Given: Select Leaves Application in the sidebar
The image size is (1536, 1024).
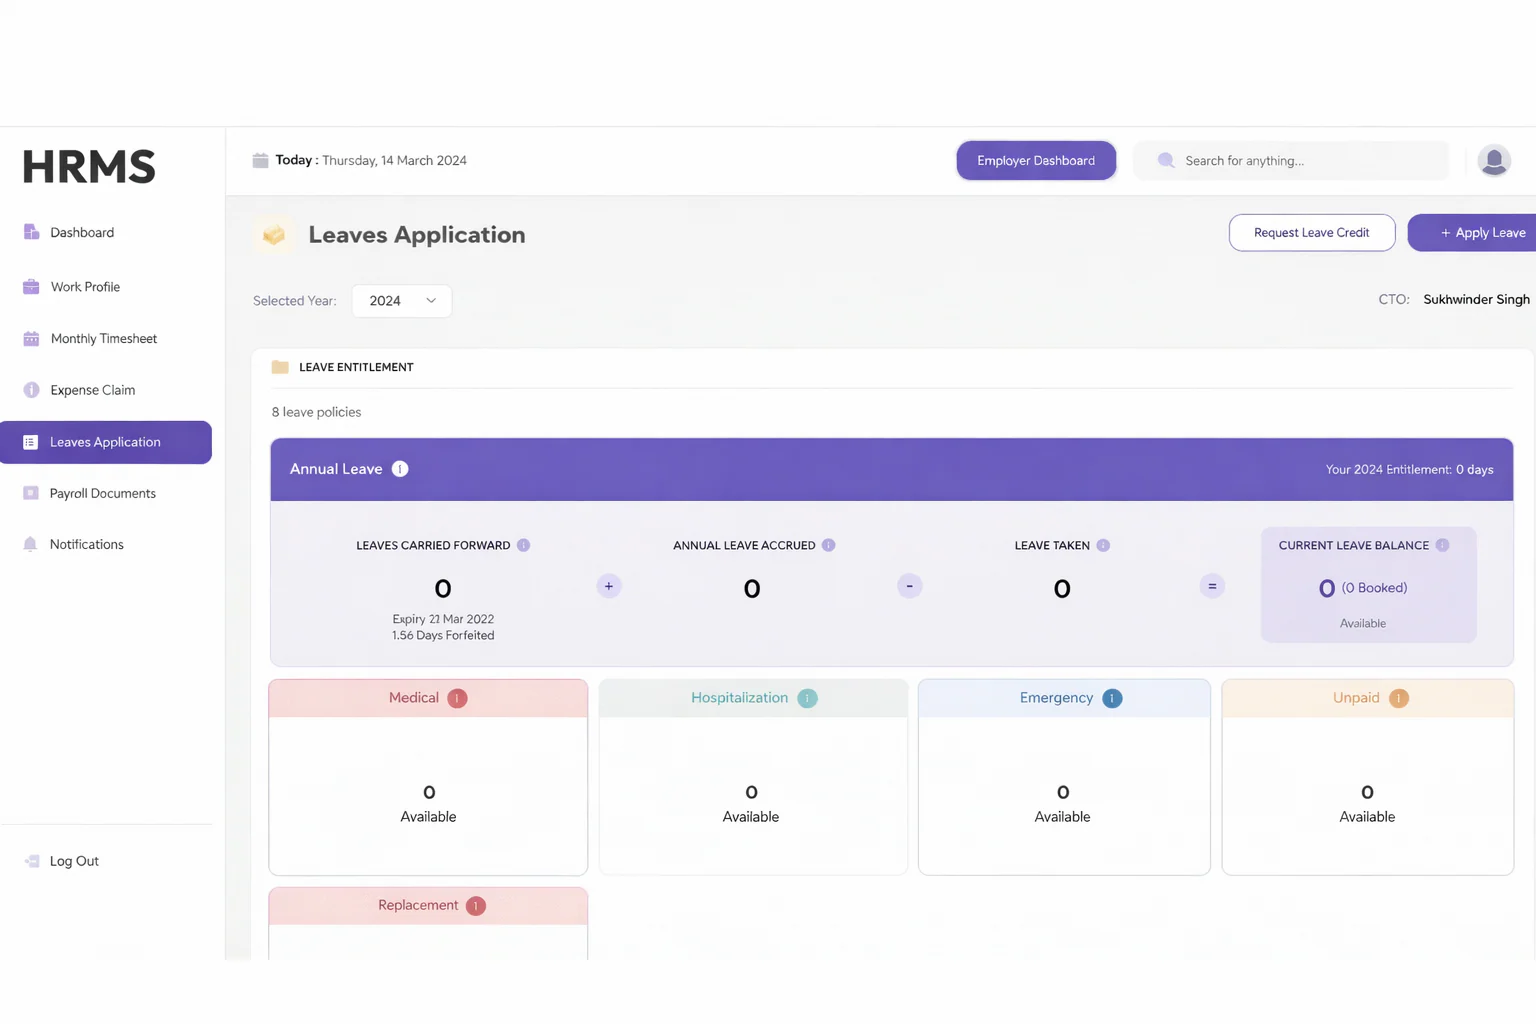Looking at the screenshot, I should click(106, 442).
